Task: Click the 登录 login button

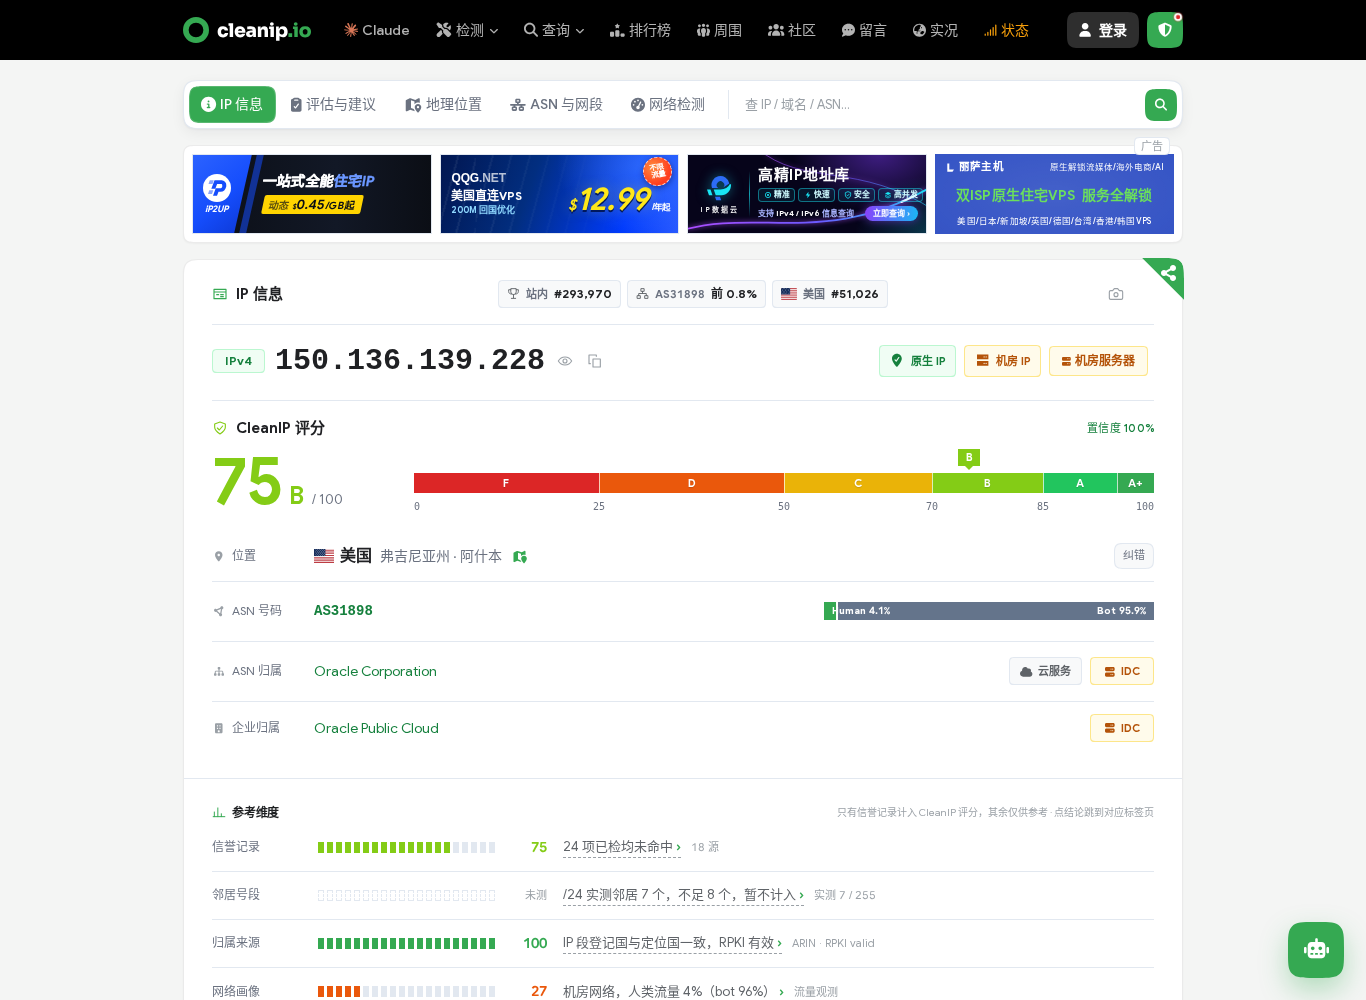Action: click(1103, 30)
